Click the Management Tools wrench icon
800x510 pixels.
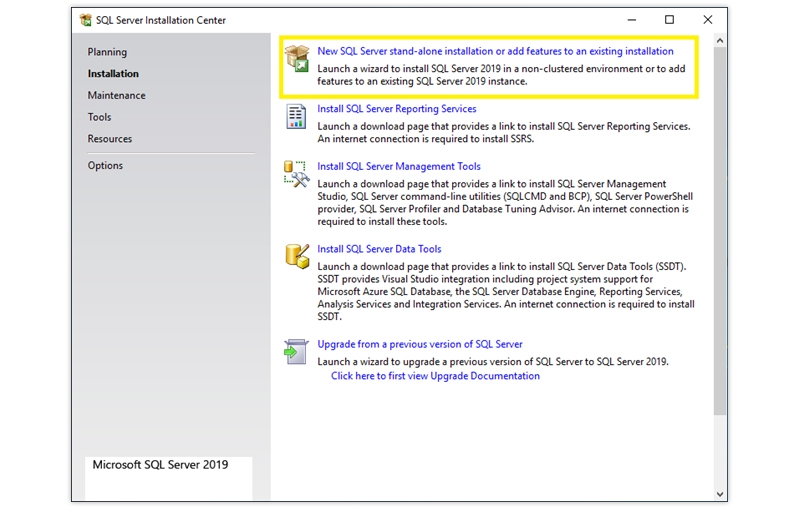coord(297,175)
